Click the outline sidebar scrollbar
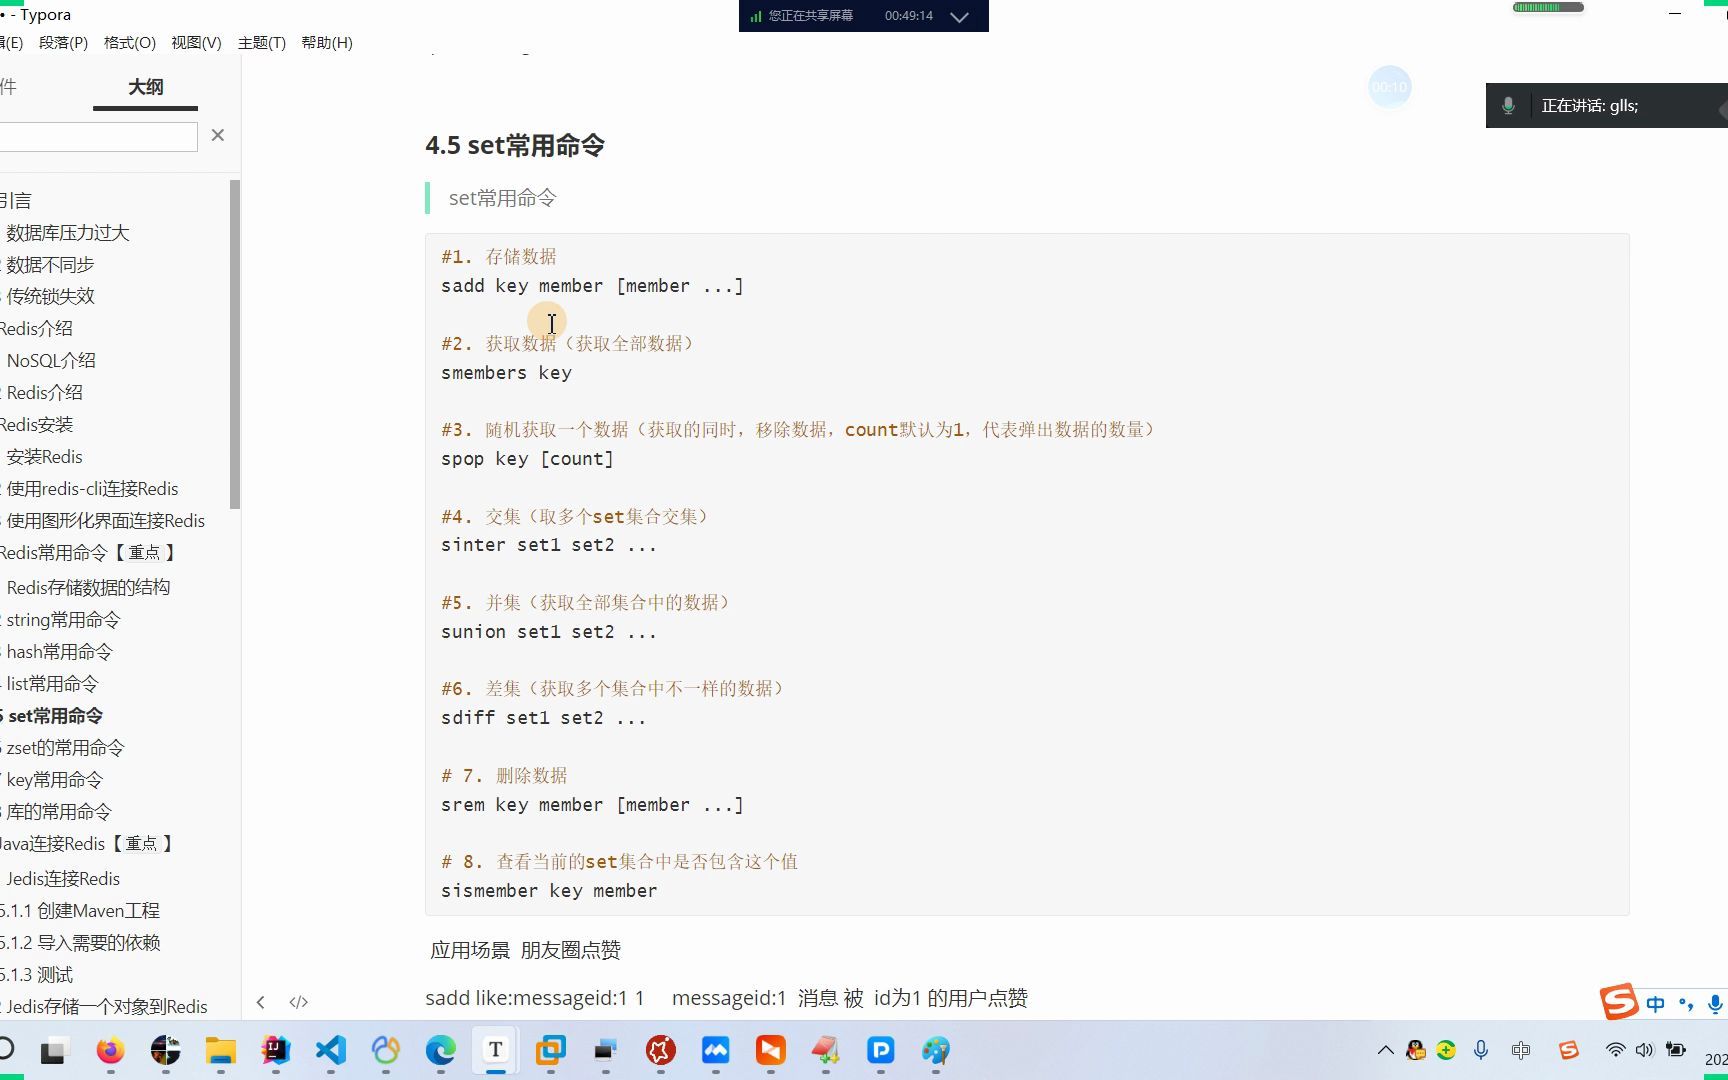This screenshot has width=1728, height=1080. click(235, 345)
